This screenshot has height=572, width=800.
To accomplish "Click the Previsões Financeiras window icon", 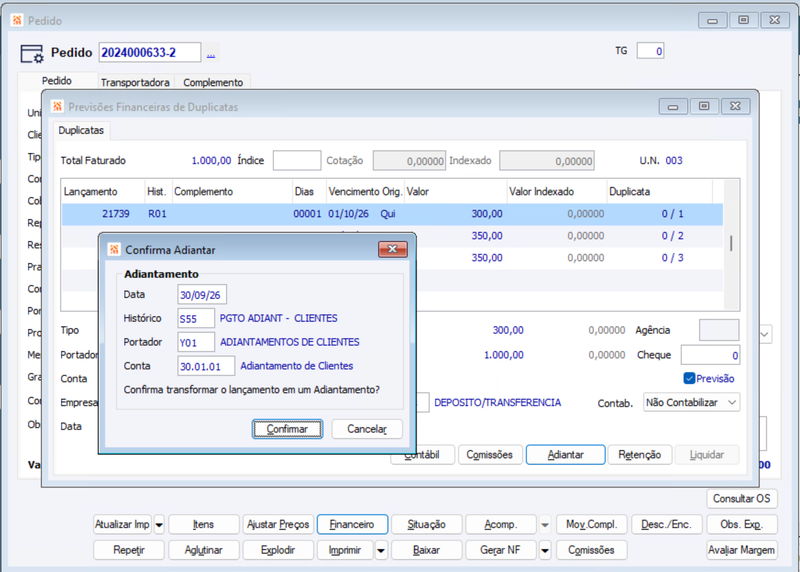I will coord(57,107).
